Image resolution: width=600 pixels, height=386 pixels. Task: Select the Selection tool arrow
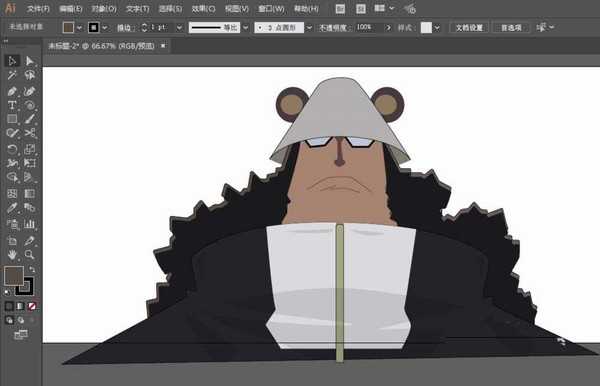[12, 61]
